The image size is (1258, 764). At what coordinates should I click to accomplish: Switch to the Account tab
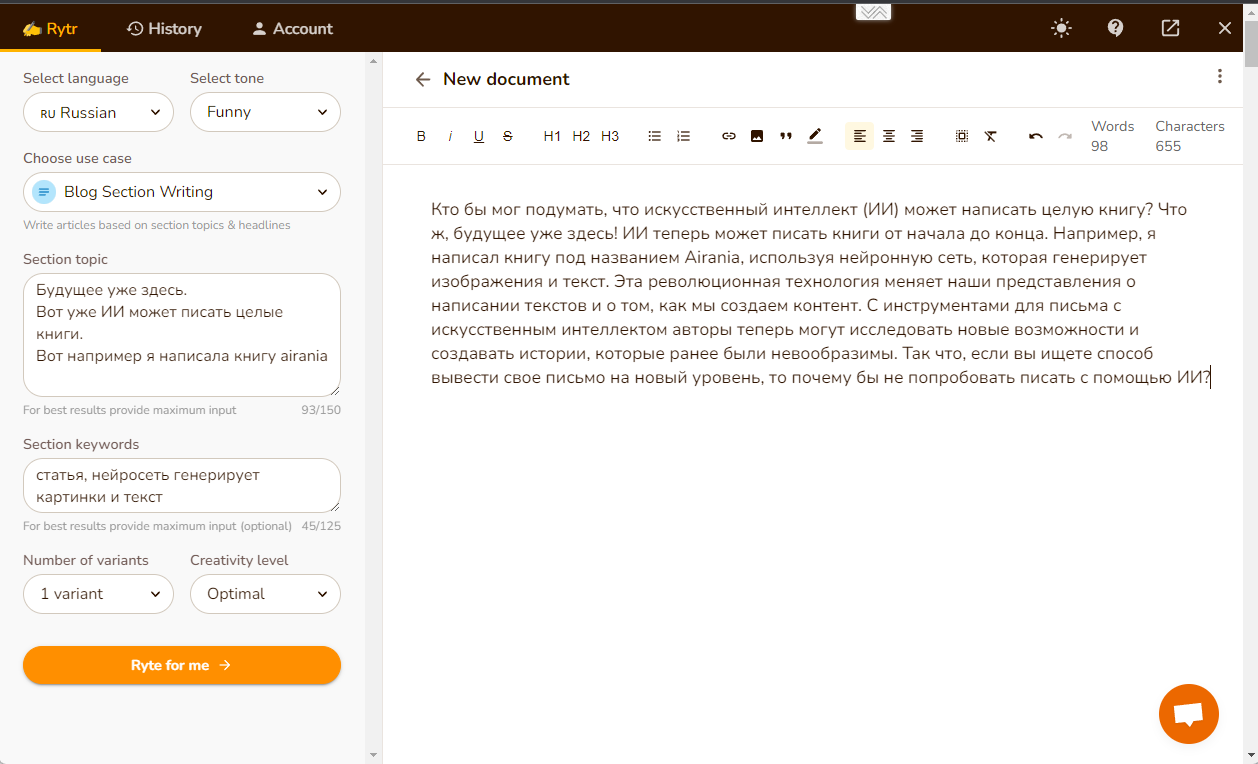click(292, 28)
